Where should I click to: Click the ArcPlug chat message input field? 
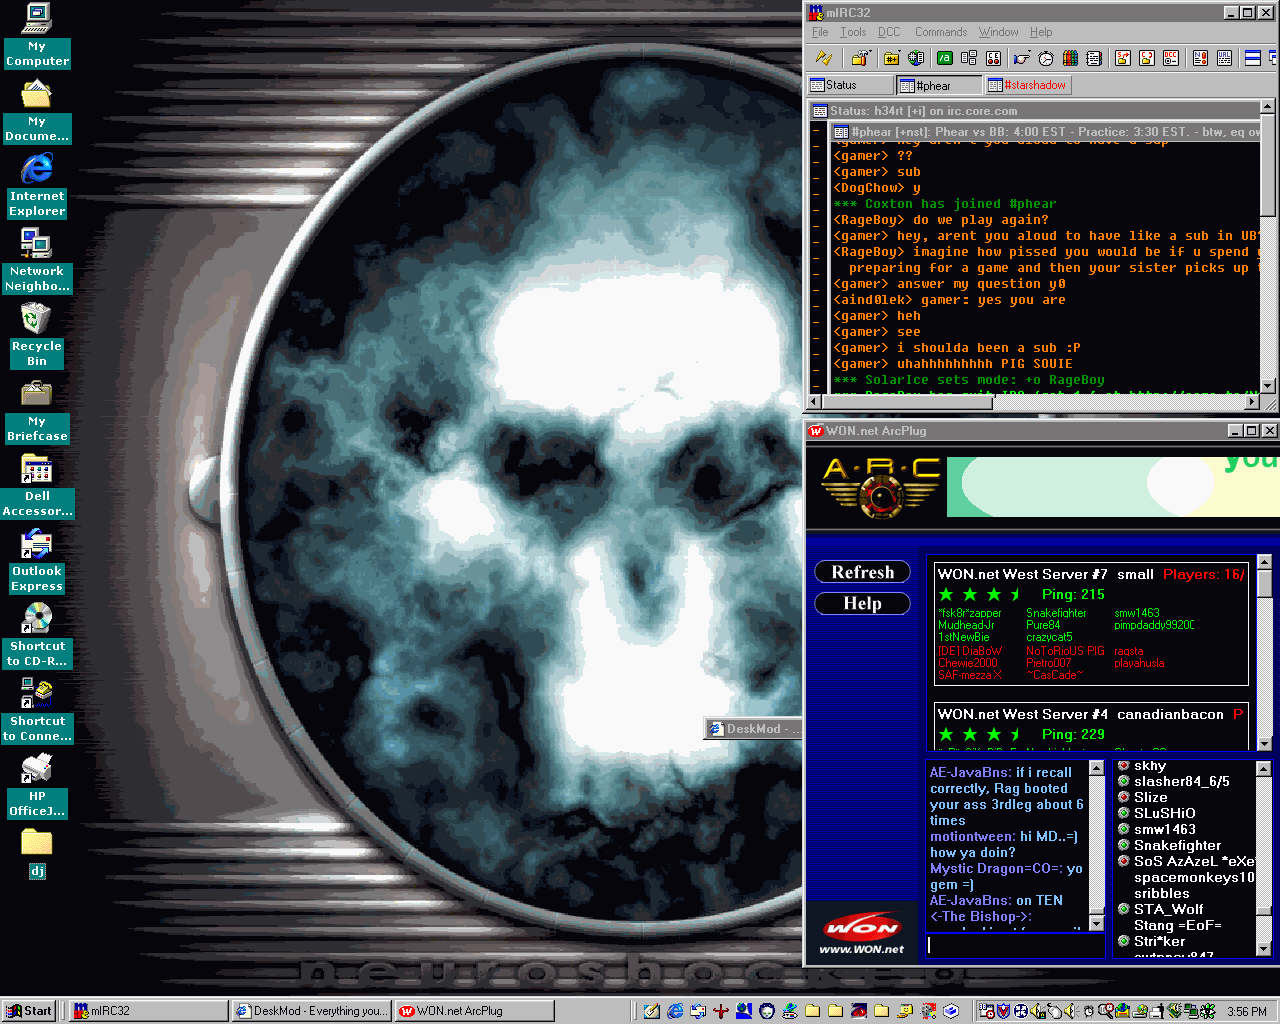(1015, 944)
